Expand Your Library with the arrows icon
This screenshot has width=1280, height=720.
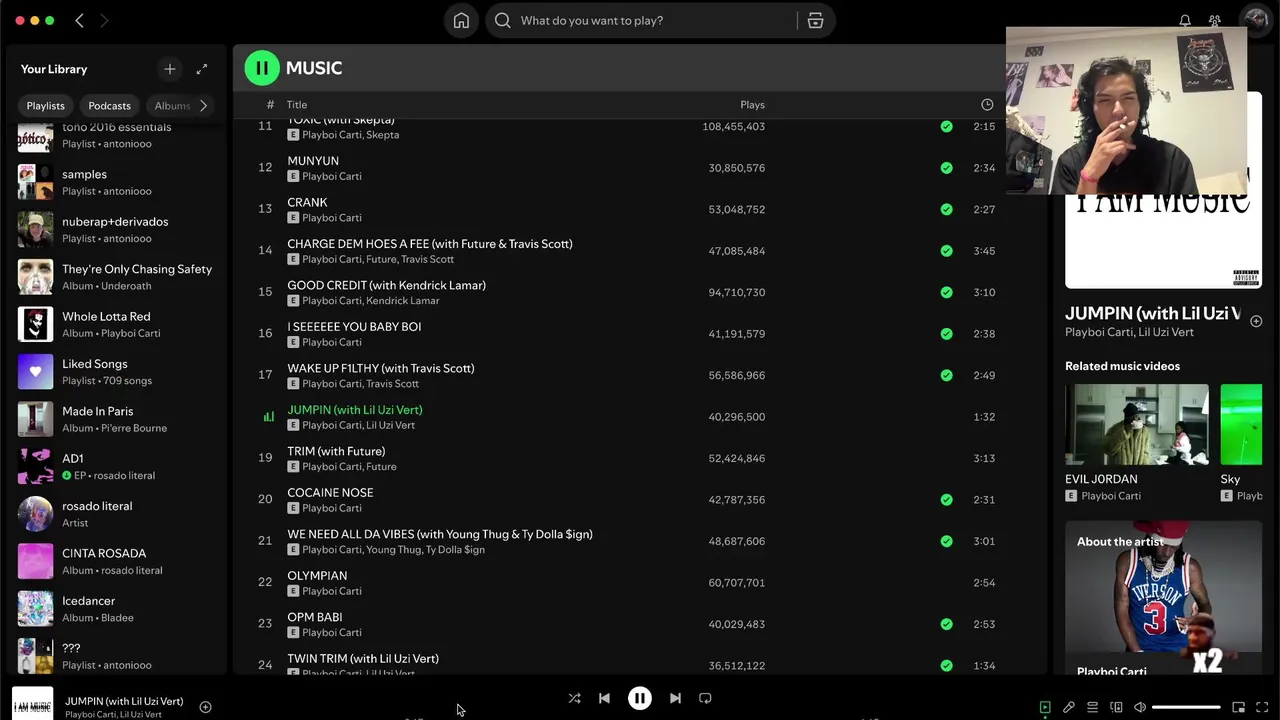(202, 69)
